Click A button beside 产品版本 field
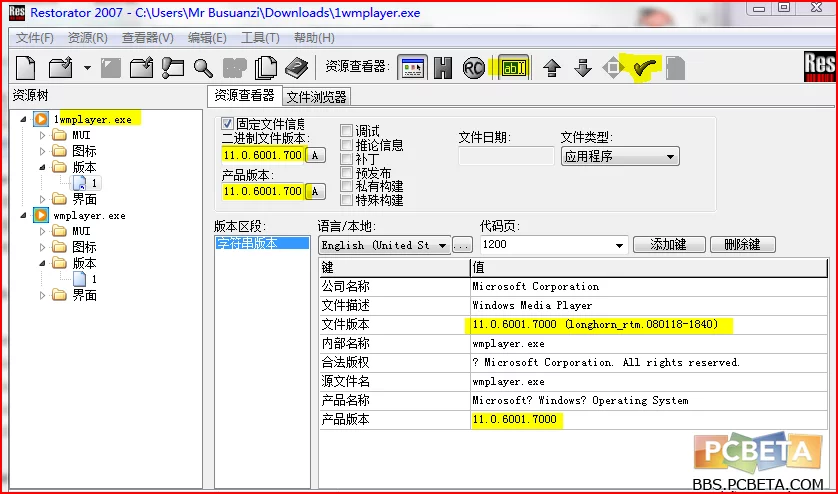The image size is (838, 494). tap(315, 191)
